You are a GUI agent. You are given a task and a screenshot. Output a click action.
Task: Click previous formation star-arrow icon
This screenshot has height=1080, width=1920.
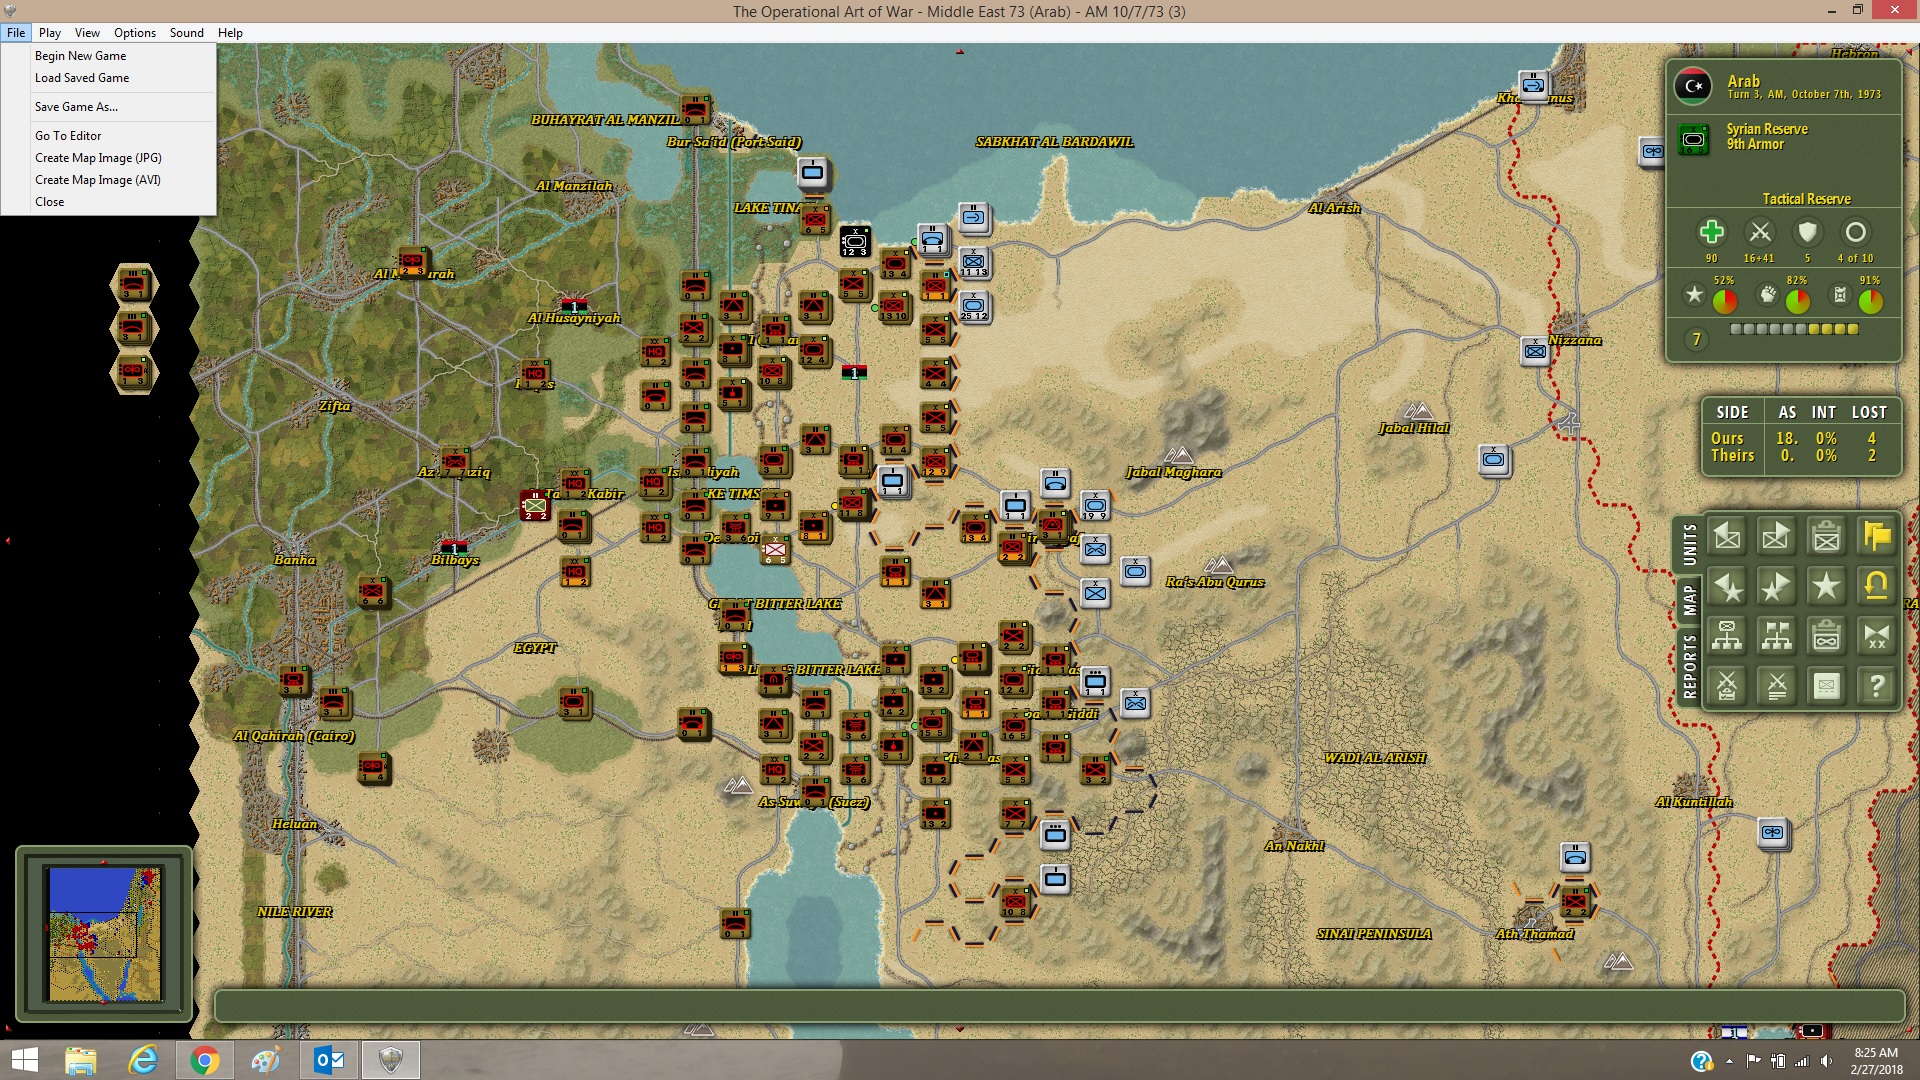point(1727,587)
